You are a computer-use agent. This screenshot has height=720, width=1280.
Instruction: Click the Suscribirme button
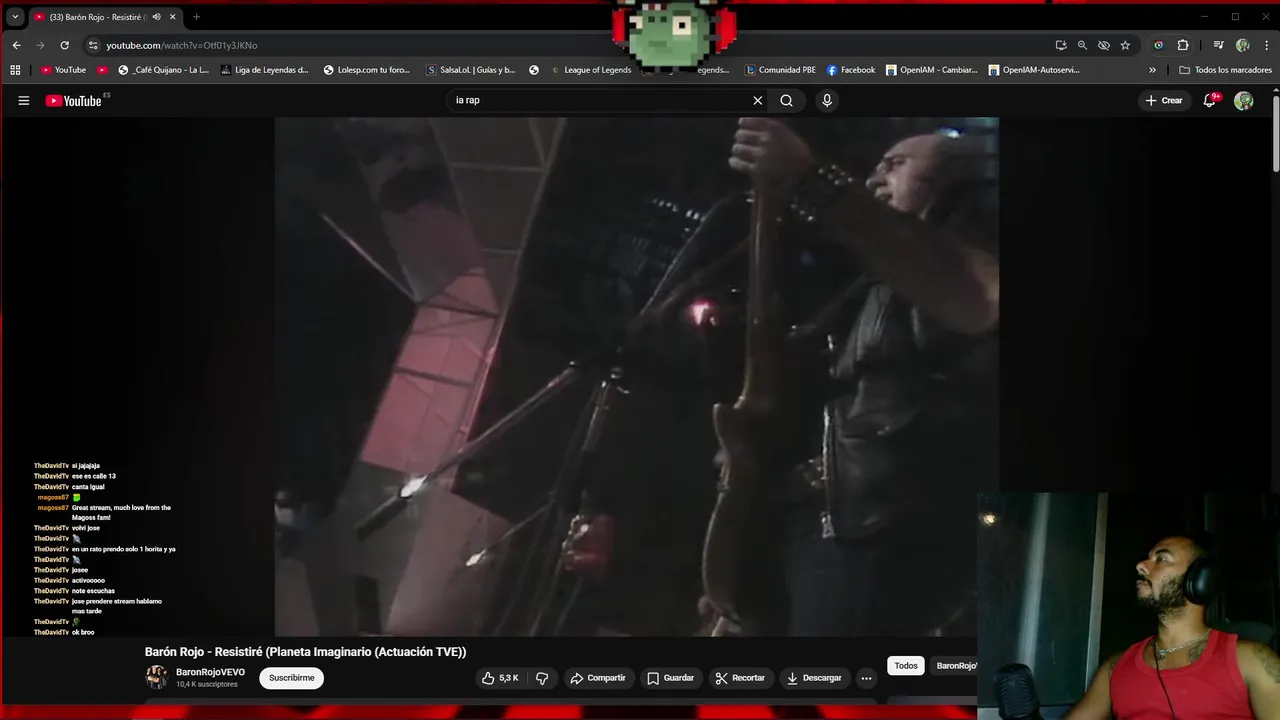click(x=291, y=678)
